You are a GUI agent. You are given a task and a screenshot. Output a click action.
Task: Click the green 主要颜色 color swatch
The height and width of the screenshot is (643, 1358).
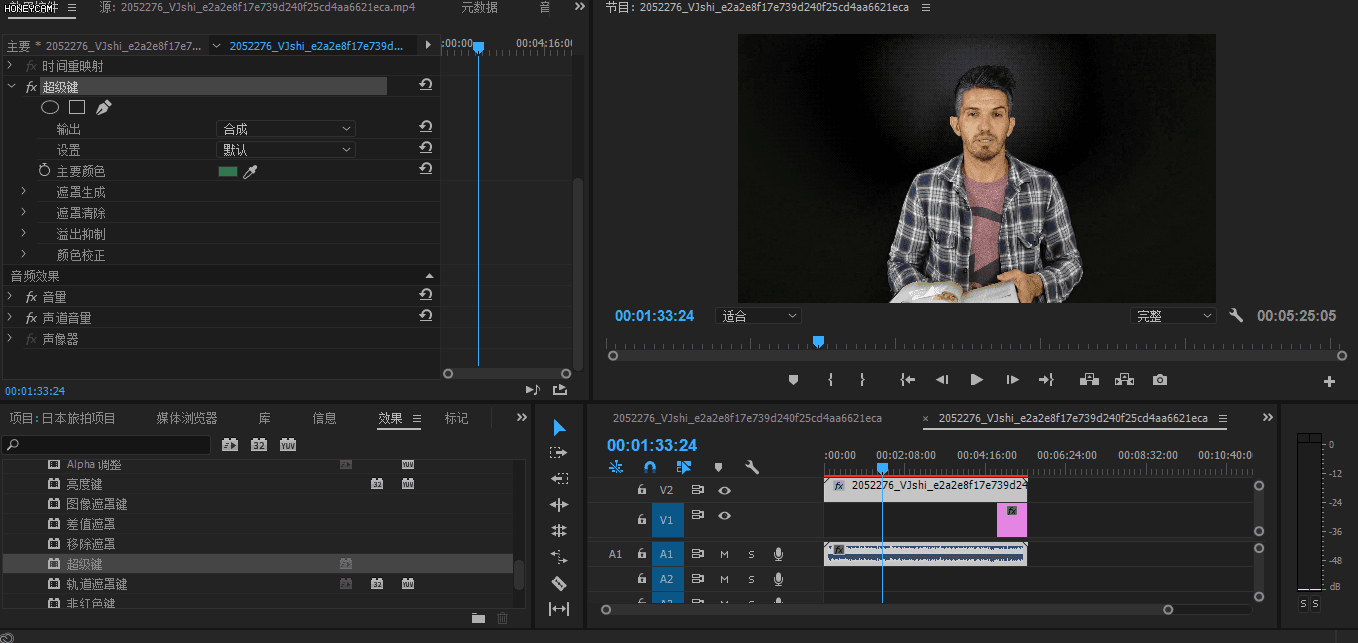point(228,172)
